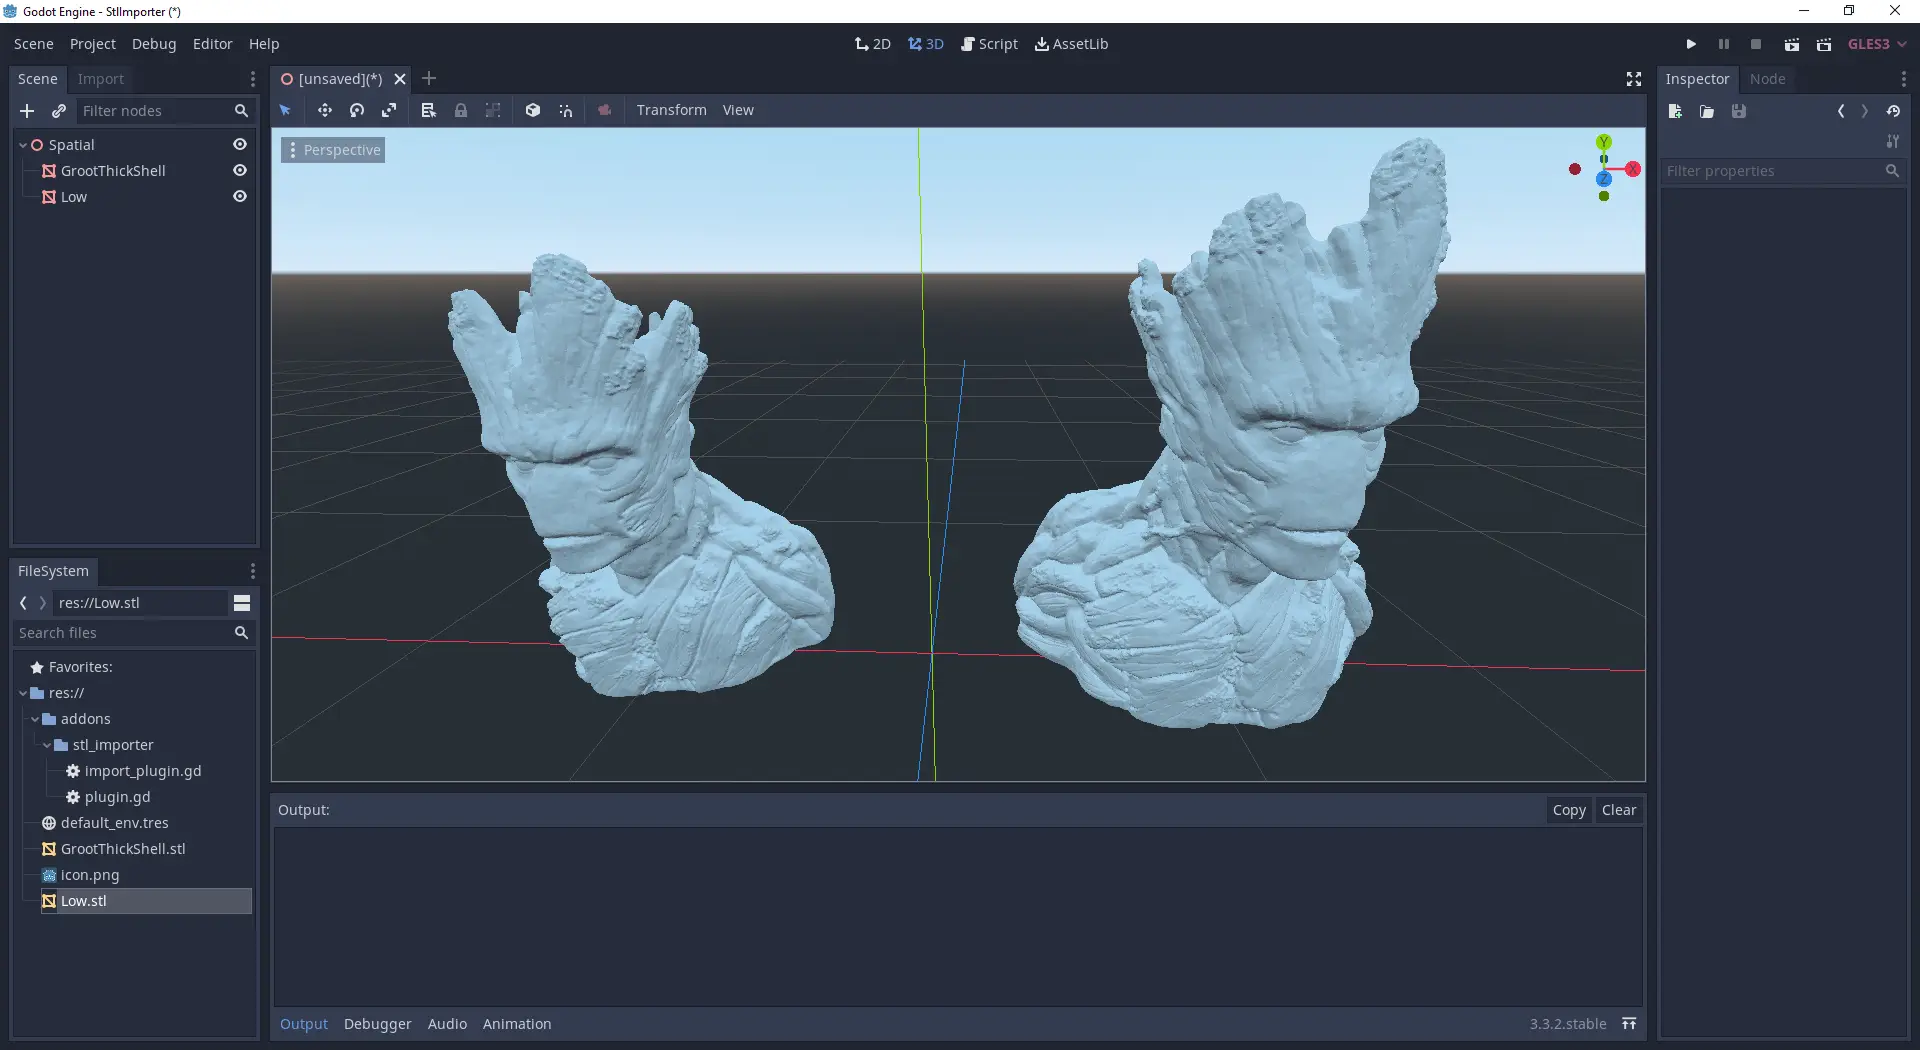Add a new child node with plus
This screenshot has height=1050, width=1920.
27,111
